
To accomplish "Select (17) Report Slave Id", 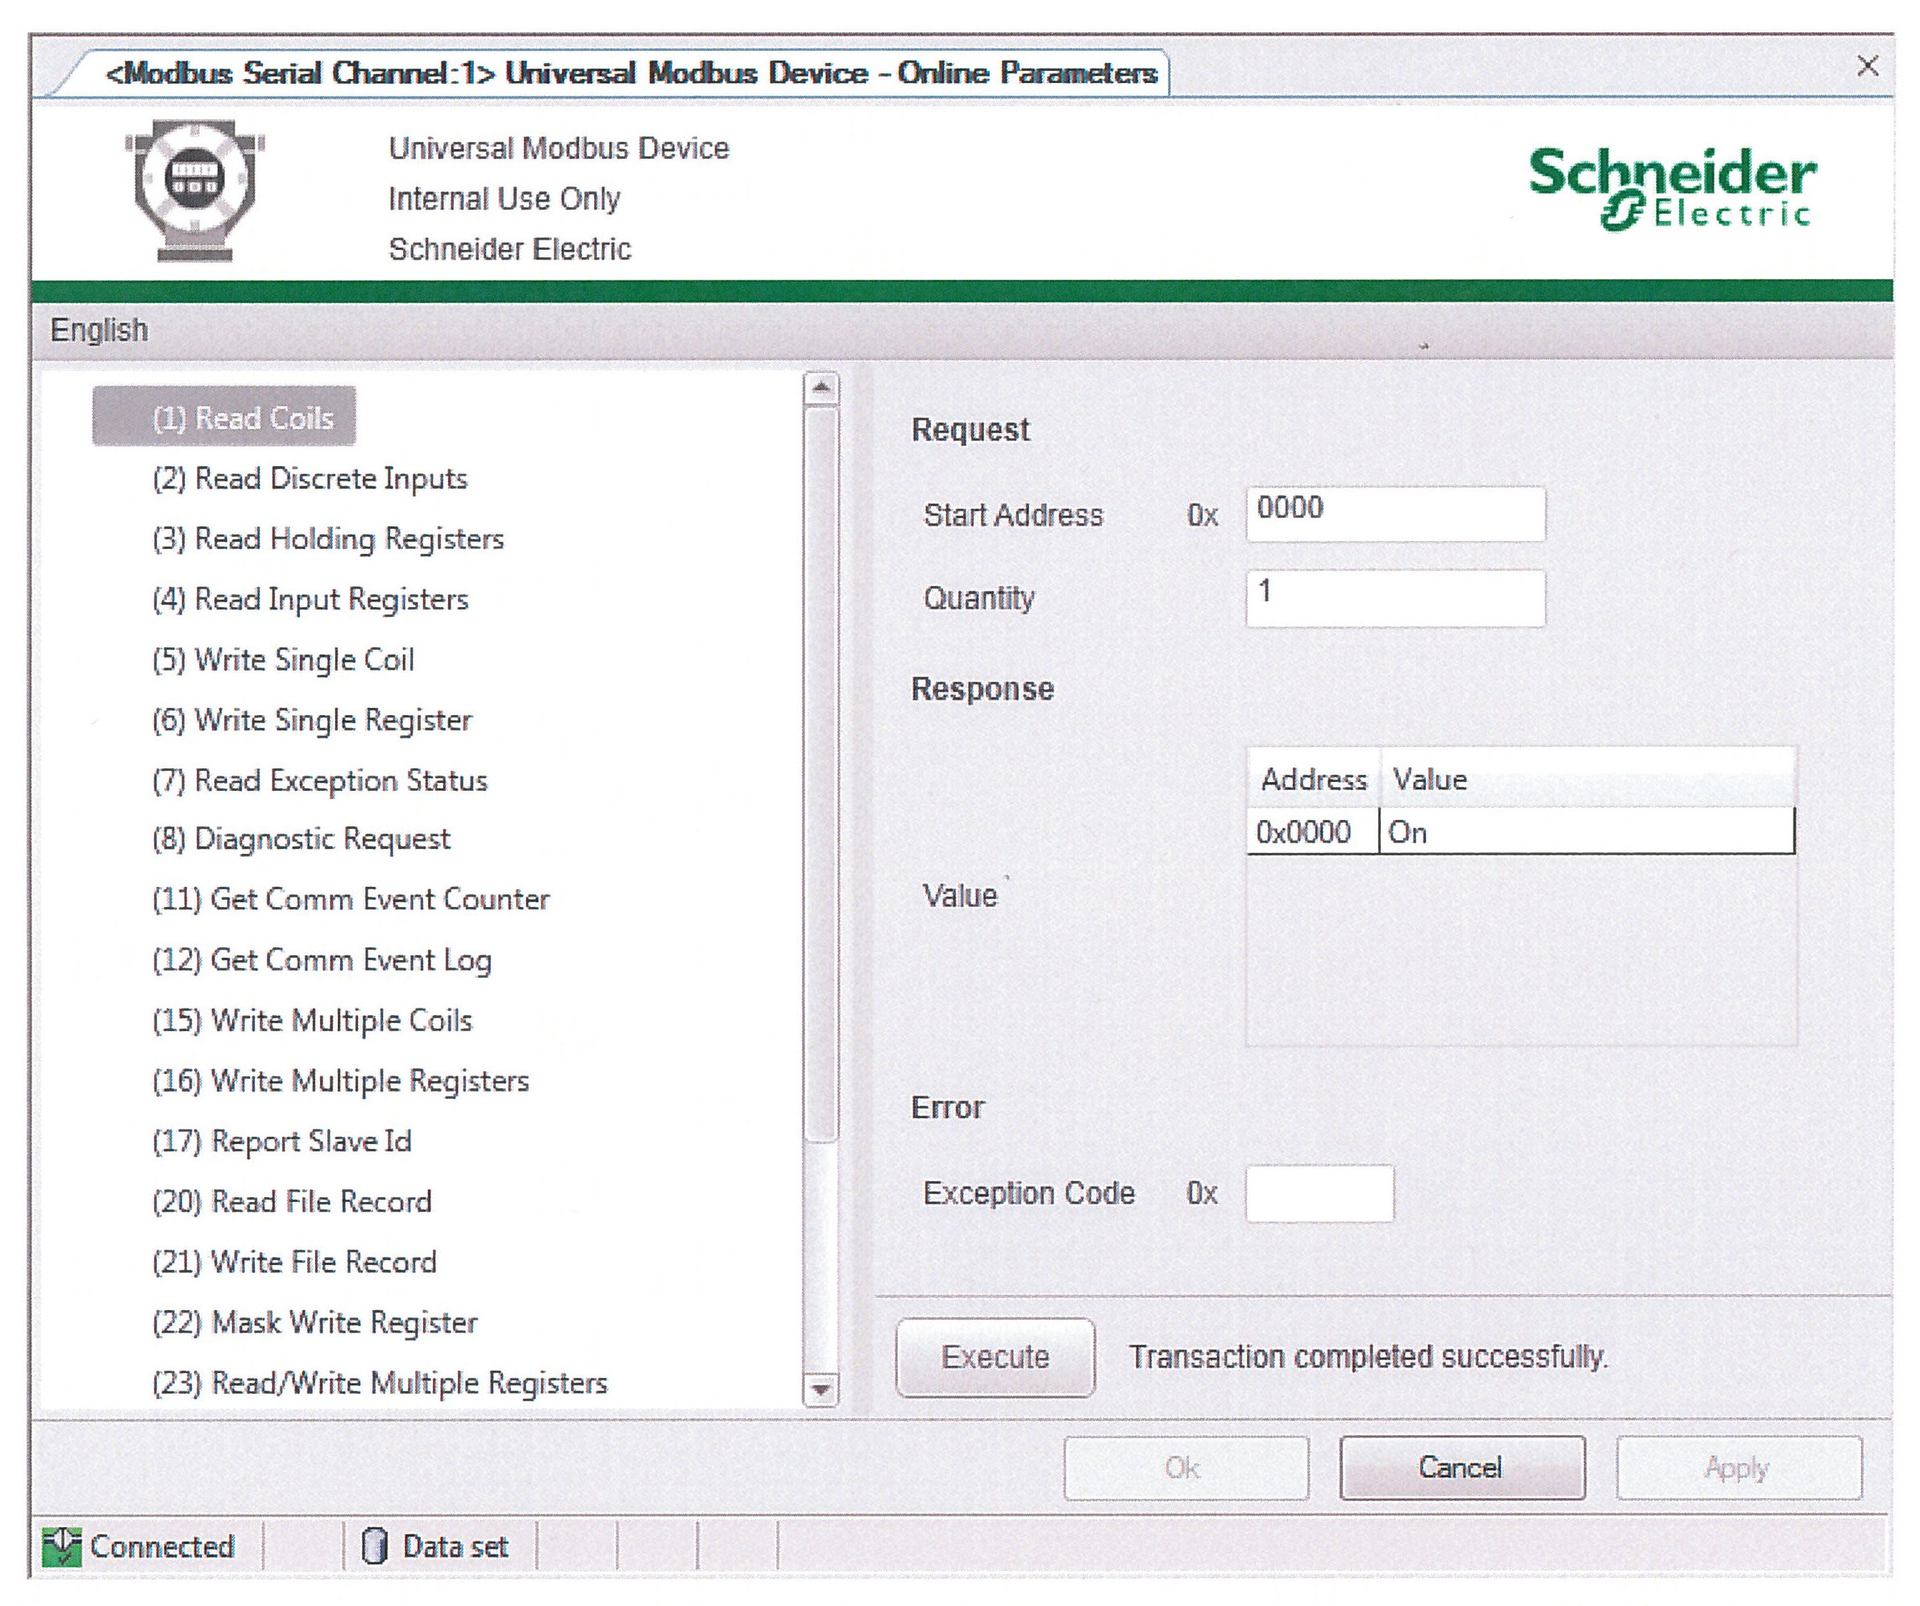I will 283,1141.
